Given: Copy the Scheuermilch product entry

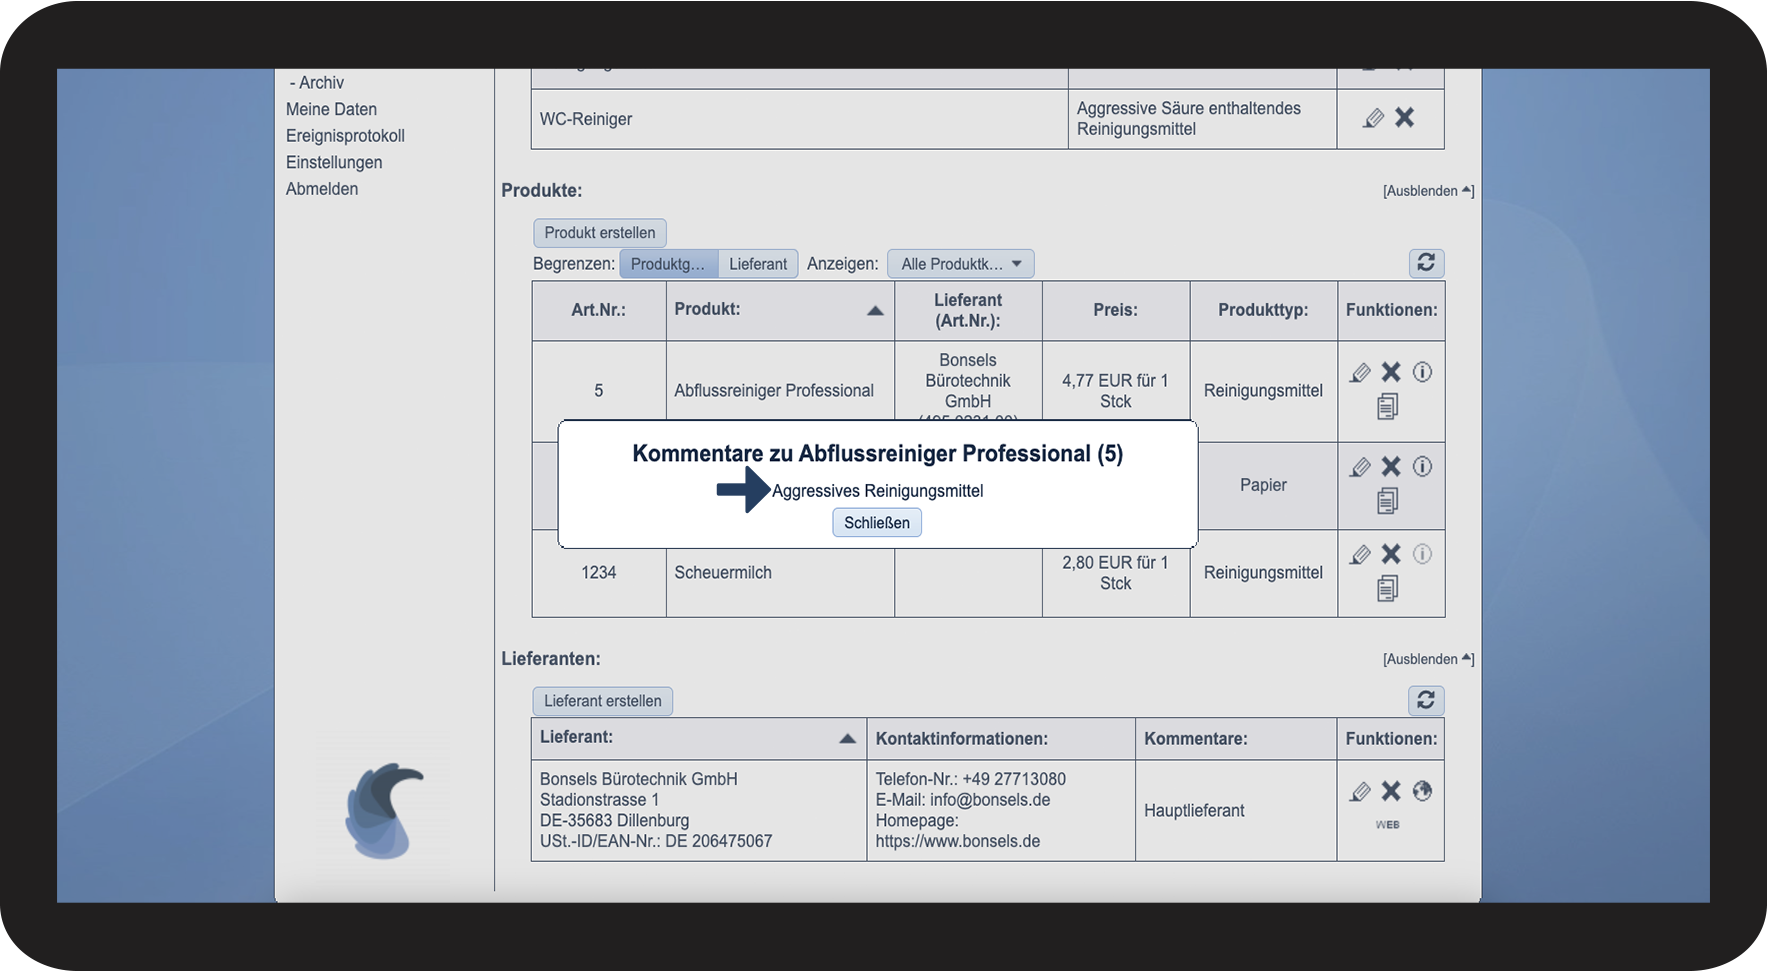Looking at the screenshot, I should [1387, 589].
